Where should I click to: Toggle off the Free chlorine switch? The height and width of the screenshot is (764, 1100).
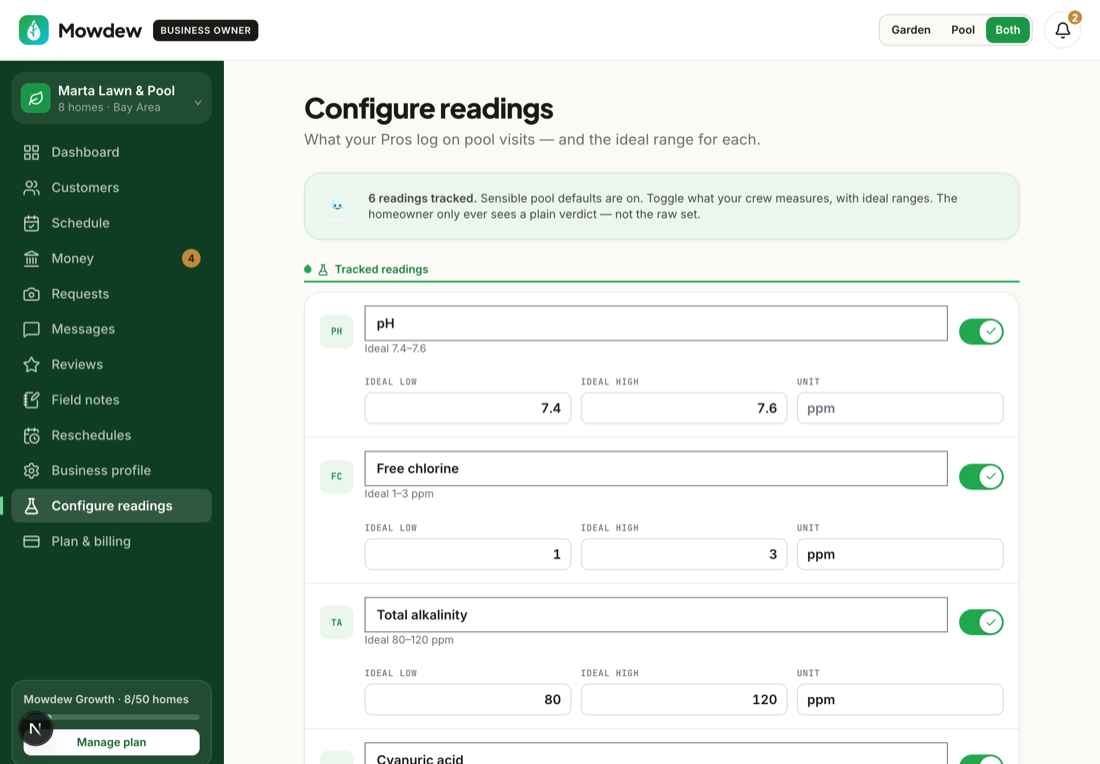(981, 476)
